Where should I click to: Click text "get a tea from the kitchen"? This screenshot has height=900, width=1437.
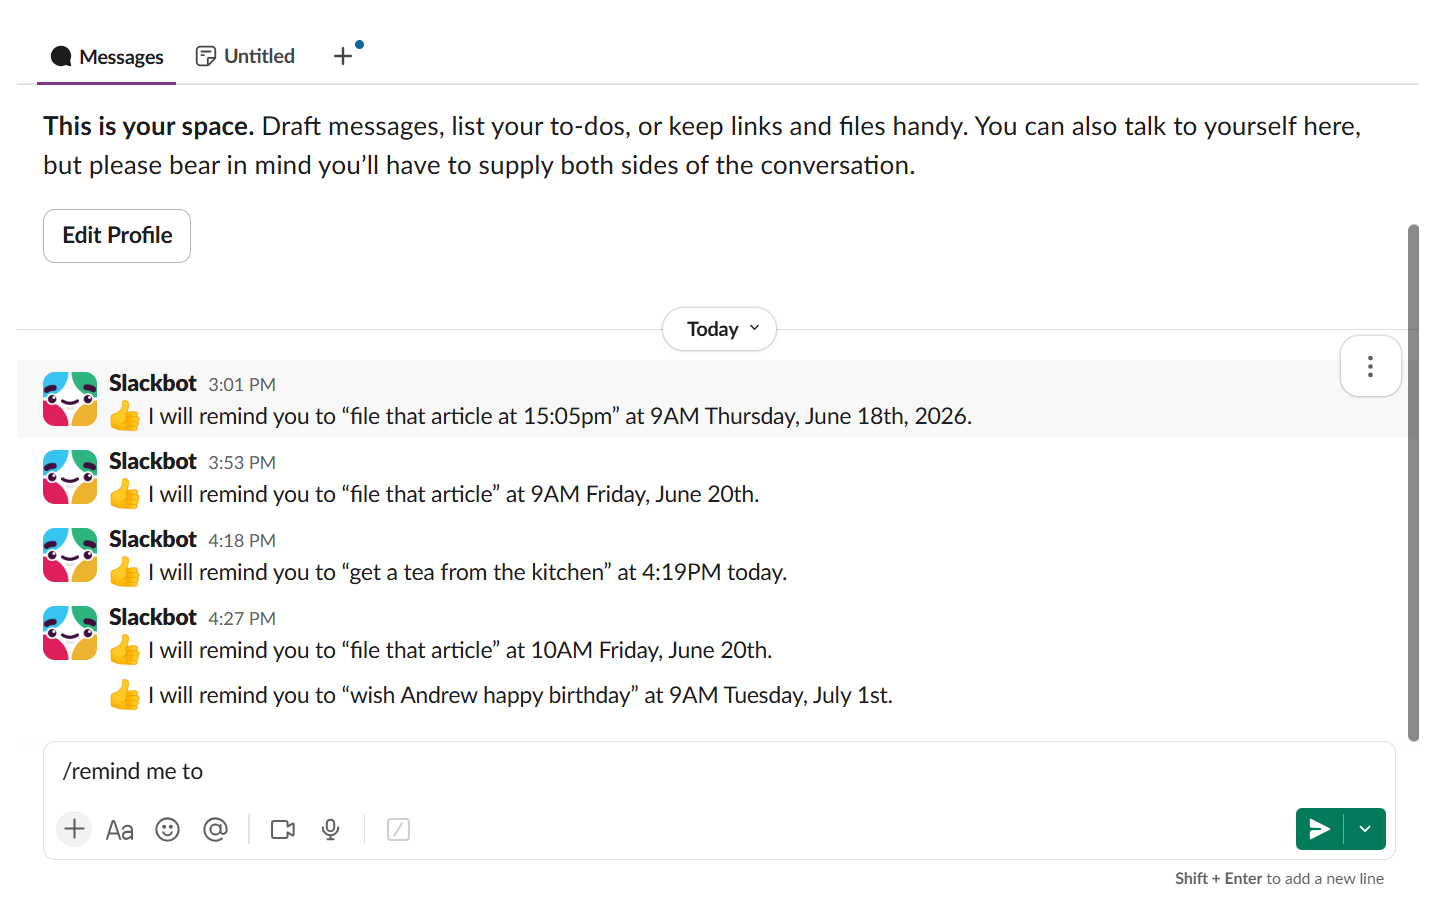click(476, 572)
